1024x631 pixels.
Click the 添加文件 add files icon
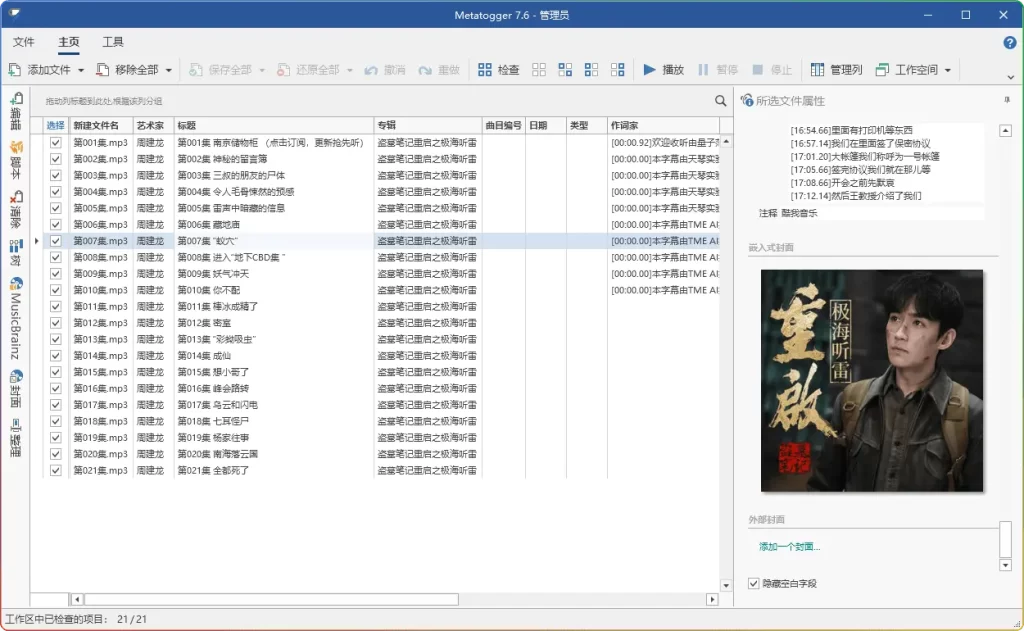point(14,69)
